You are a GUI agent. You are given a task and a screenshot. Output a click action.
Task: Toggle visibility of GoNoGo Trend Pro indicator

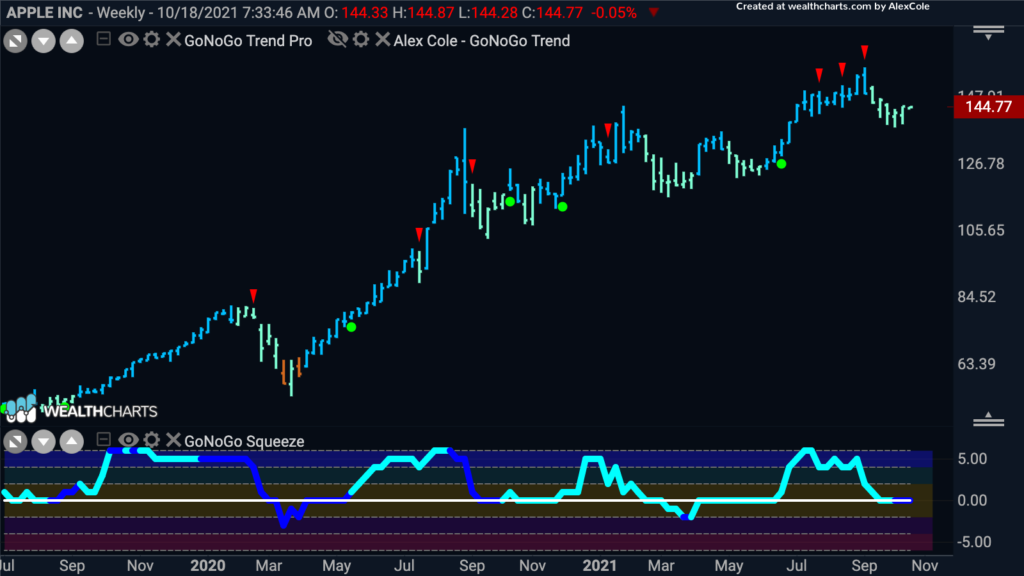[x=128, y=39]
